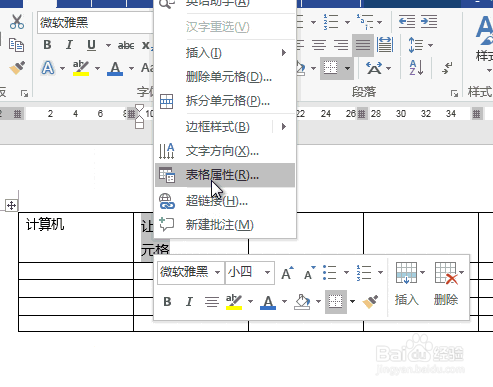Screen dimensions: 493x387
Task: Click the multilevel list icon in ribbon
Action: (365, 22)
